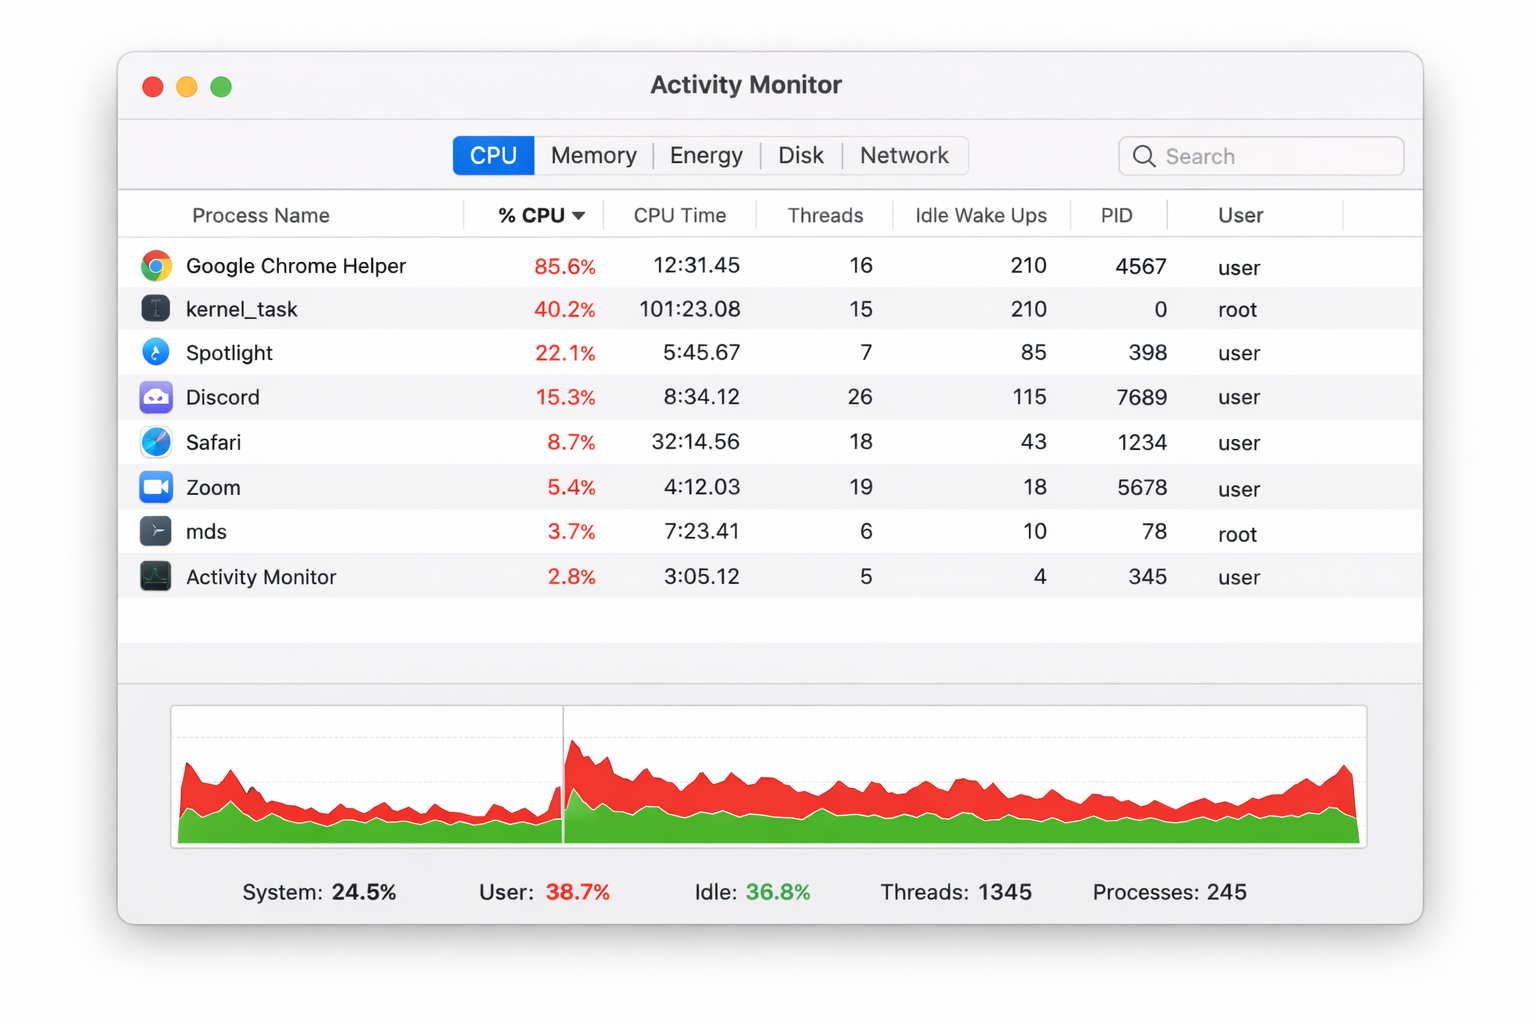Switch to the CPU tab
Viewport: 1536px width, 1024px height.
(x=494, y=156)
